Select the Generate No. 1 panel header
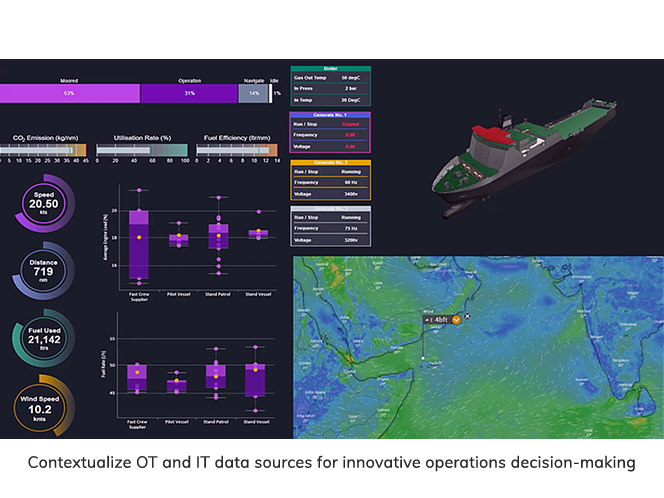The width and height of the screenshot is (664, 498). point(330,116)
